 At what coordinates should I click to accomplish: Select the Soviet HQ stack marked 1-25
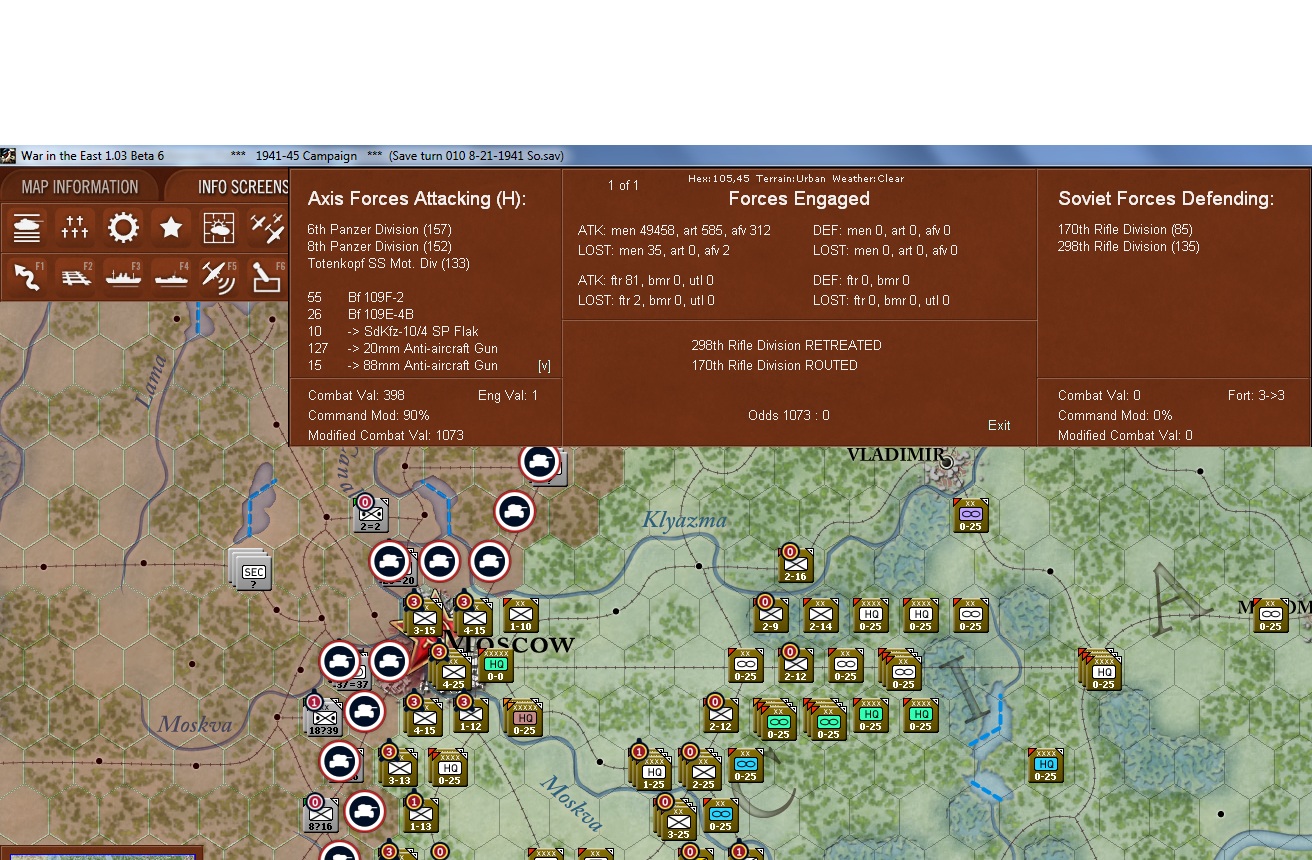coord(654,770)
